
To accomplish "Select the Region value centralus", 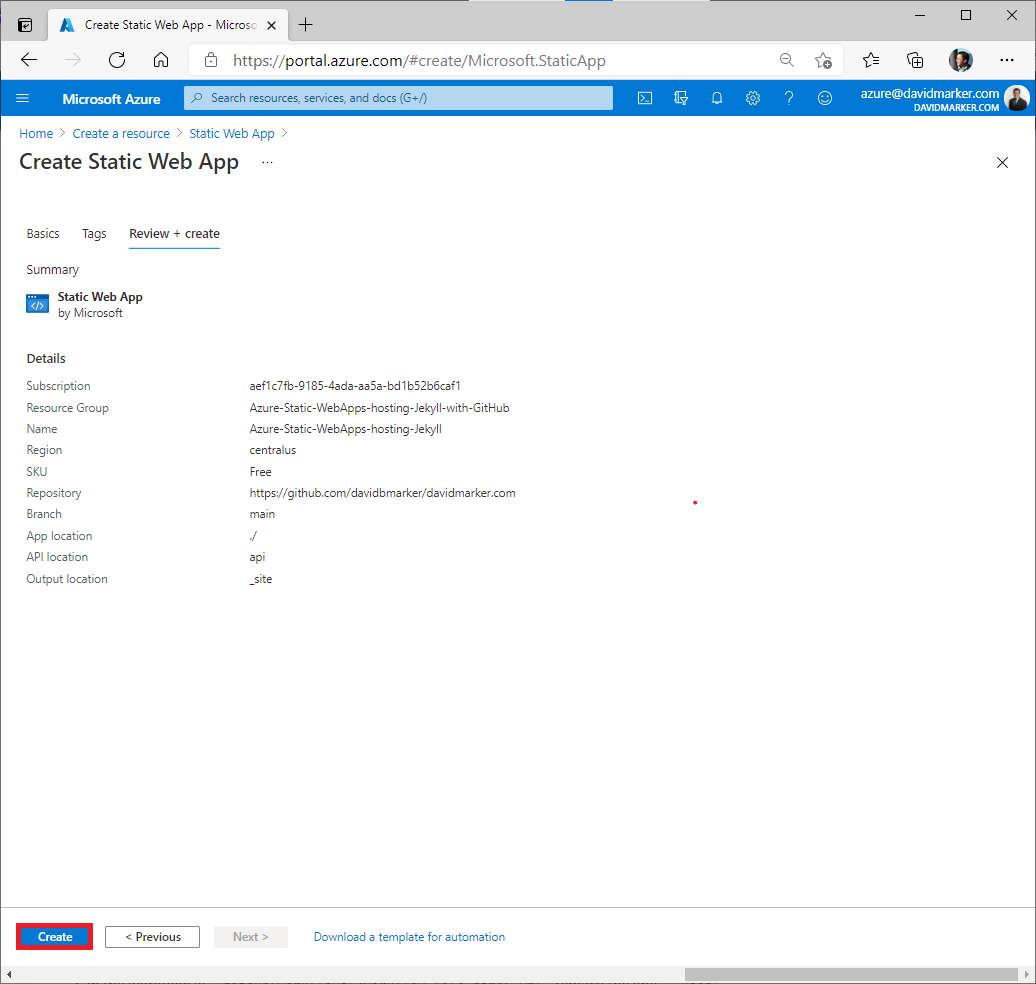I will [273, 450].
